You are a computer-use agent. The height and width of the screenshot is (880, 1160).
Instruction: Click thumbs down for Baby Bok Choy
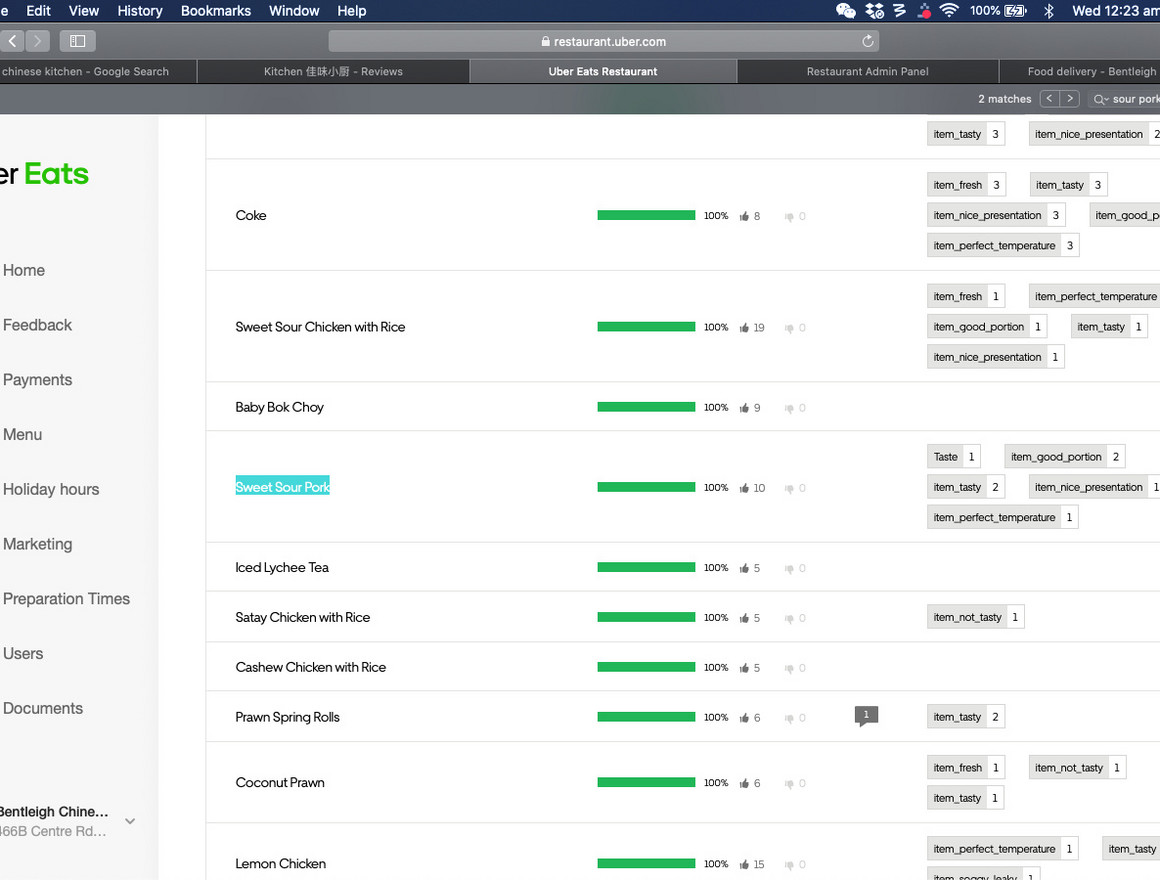pyautogui.click(x=789, y=408)
